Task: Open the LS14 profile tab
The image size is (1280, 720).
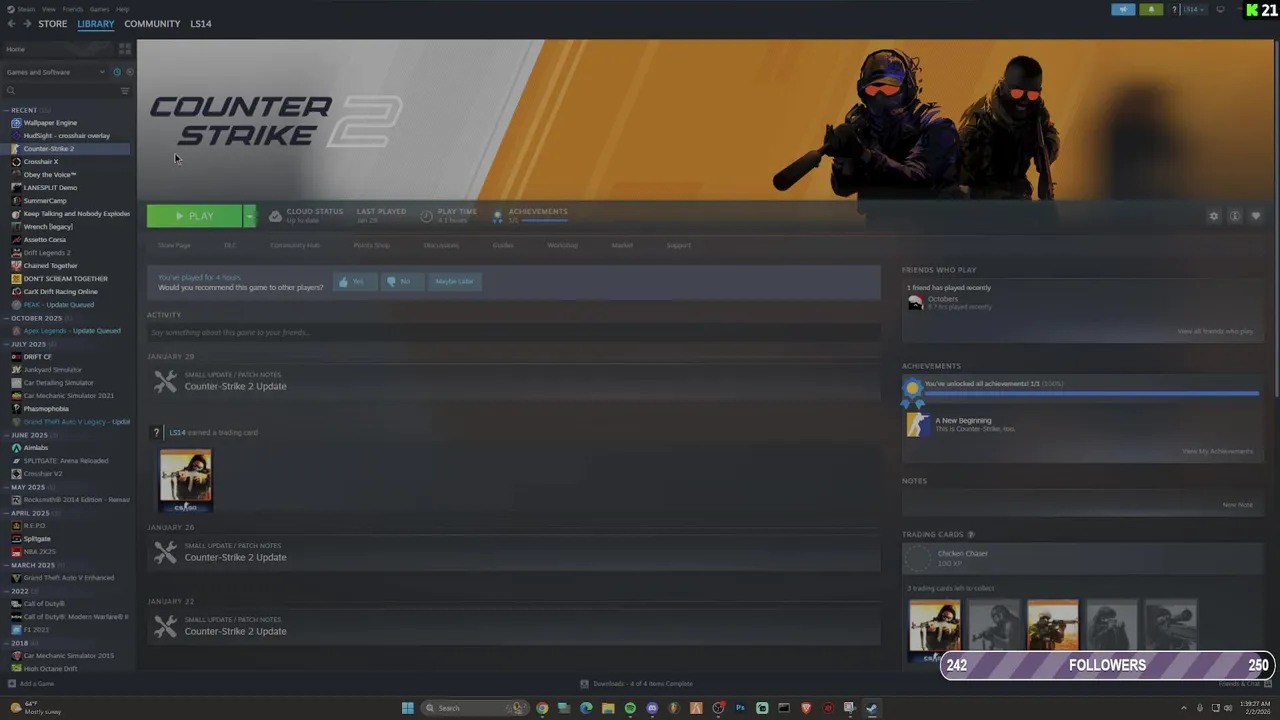Action: (x=201, y=23)
